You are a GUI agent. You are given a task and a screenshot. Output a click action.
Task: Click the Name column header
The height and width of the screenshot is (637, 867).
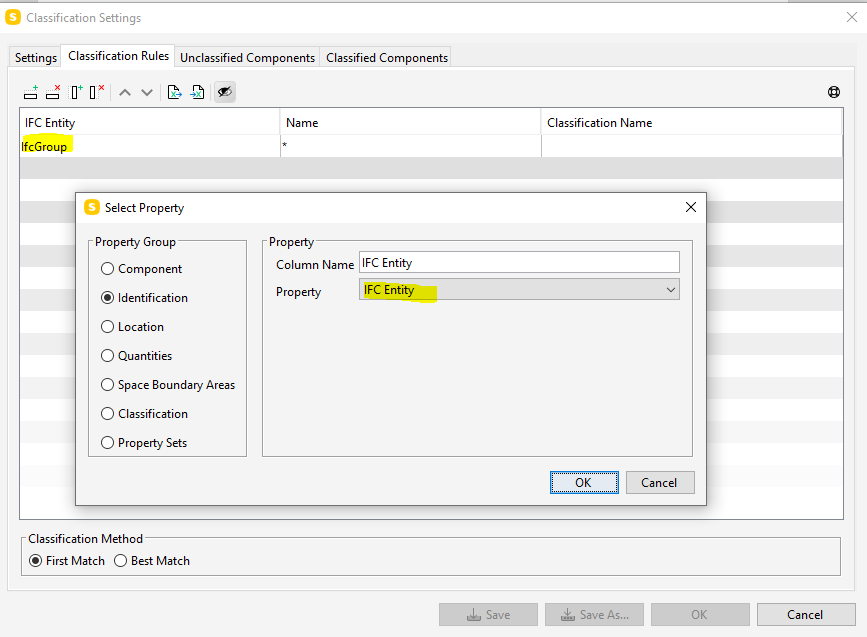411,122
